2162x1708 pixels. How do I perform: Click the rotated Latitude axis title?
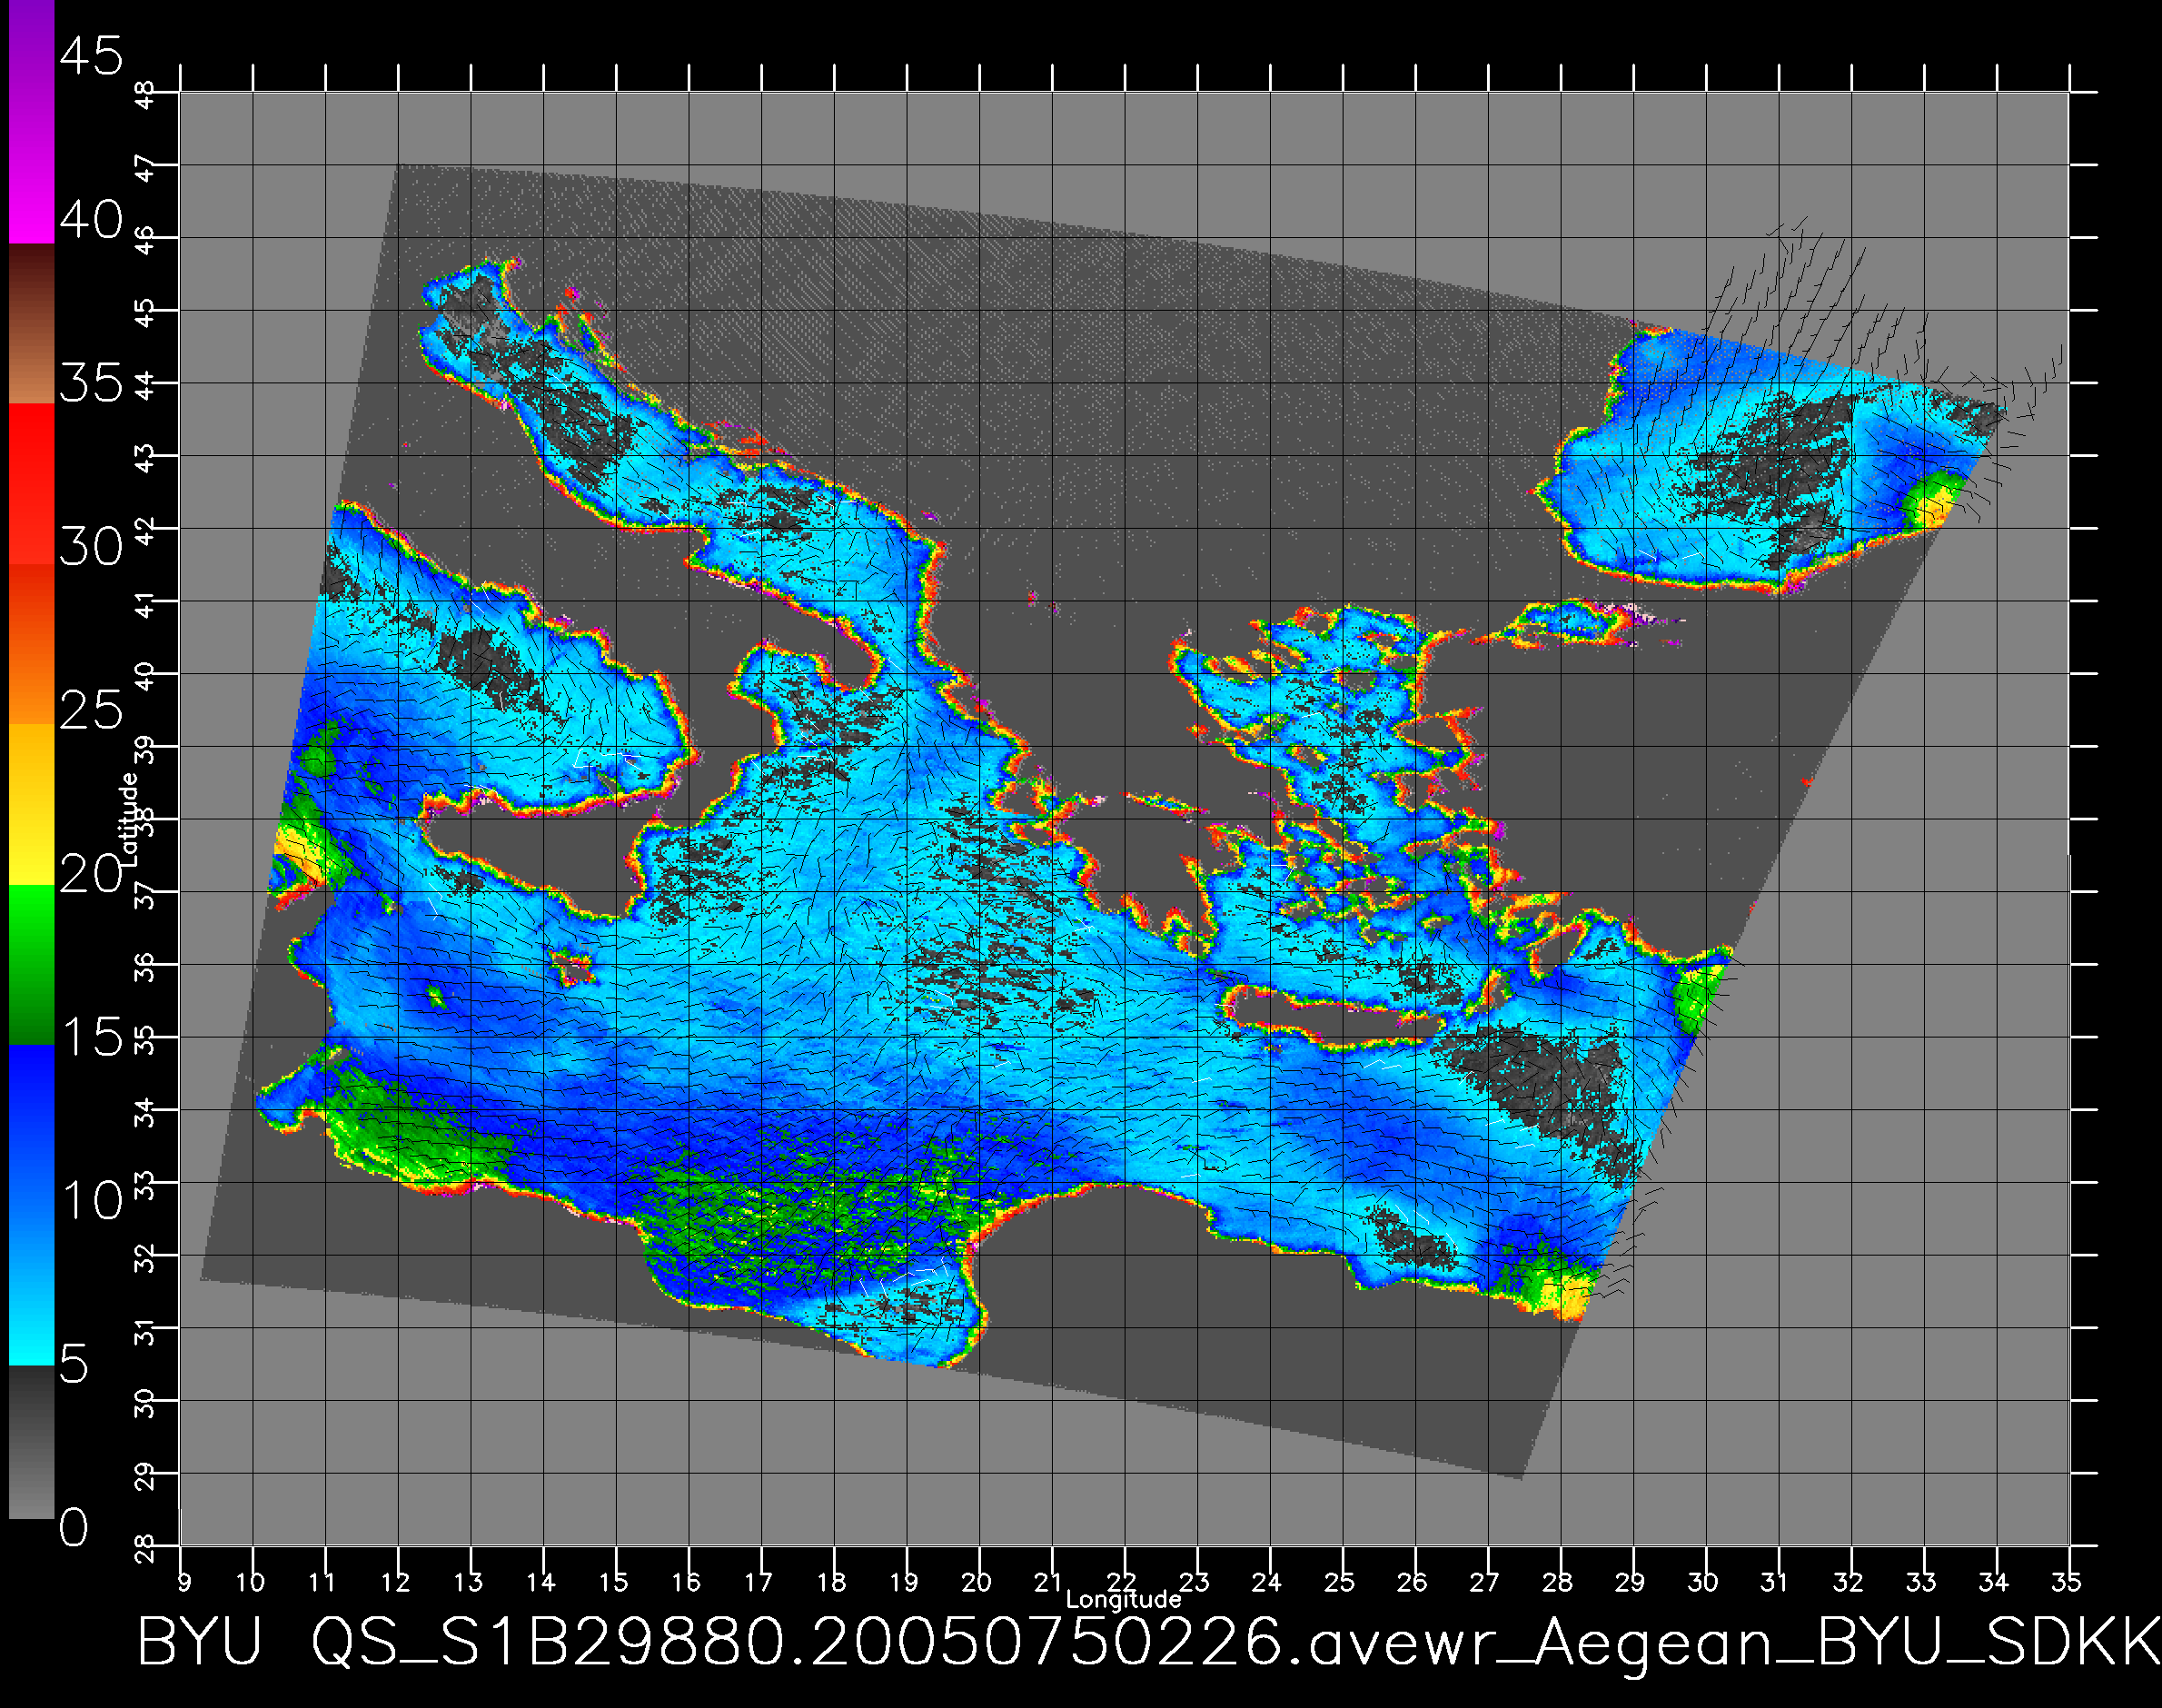point(129,820)
